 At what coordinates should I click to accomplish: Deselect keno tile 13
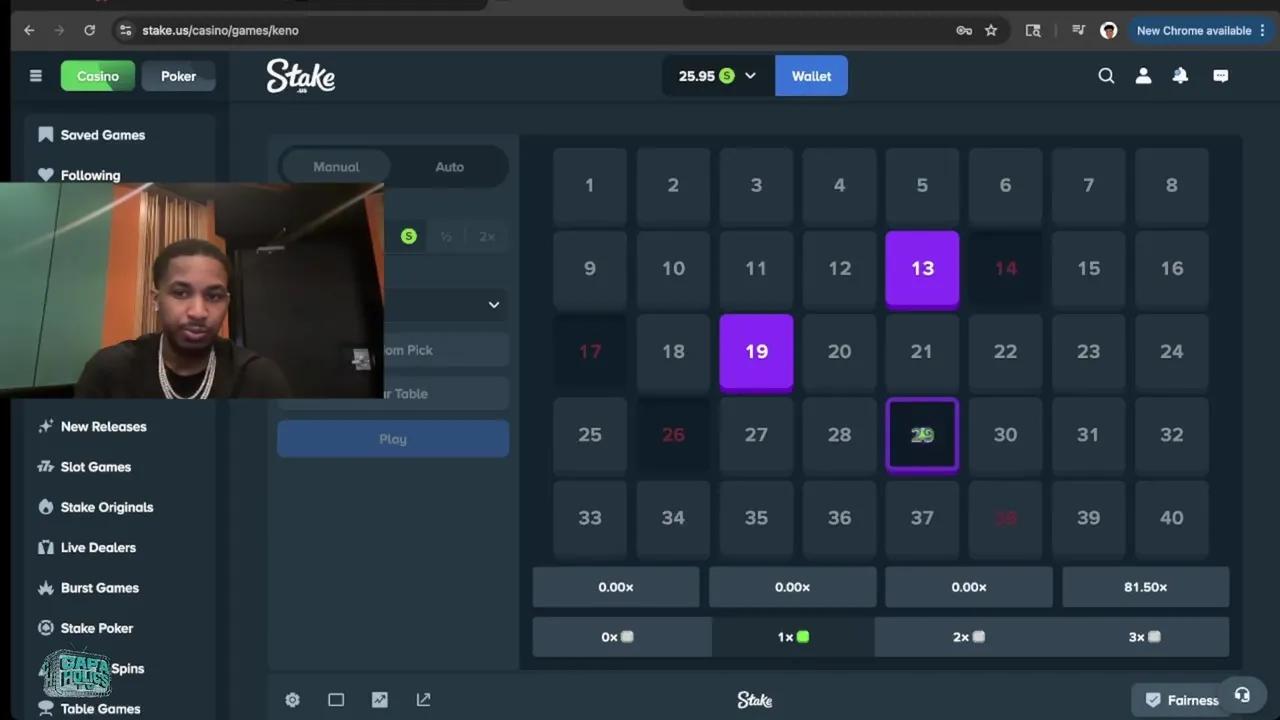(922, 268)
